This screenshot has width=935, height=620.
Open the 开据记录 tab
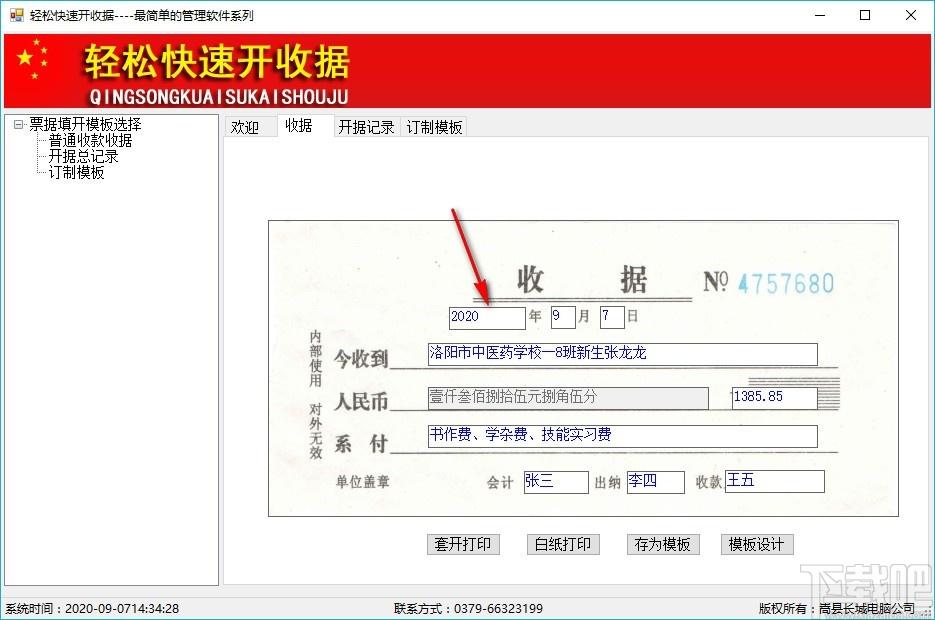366,127
